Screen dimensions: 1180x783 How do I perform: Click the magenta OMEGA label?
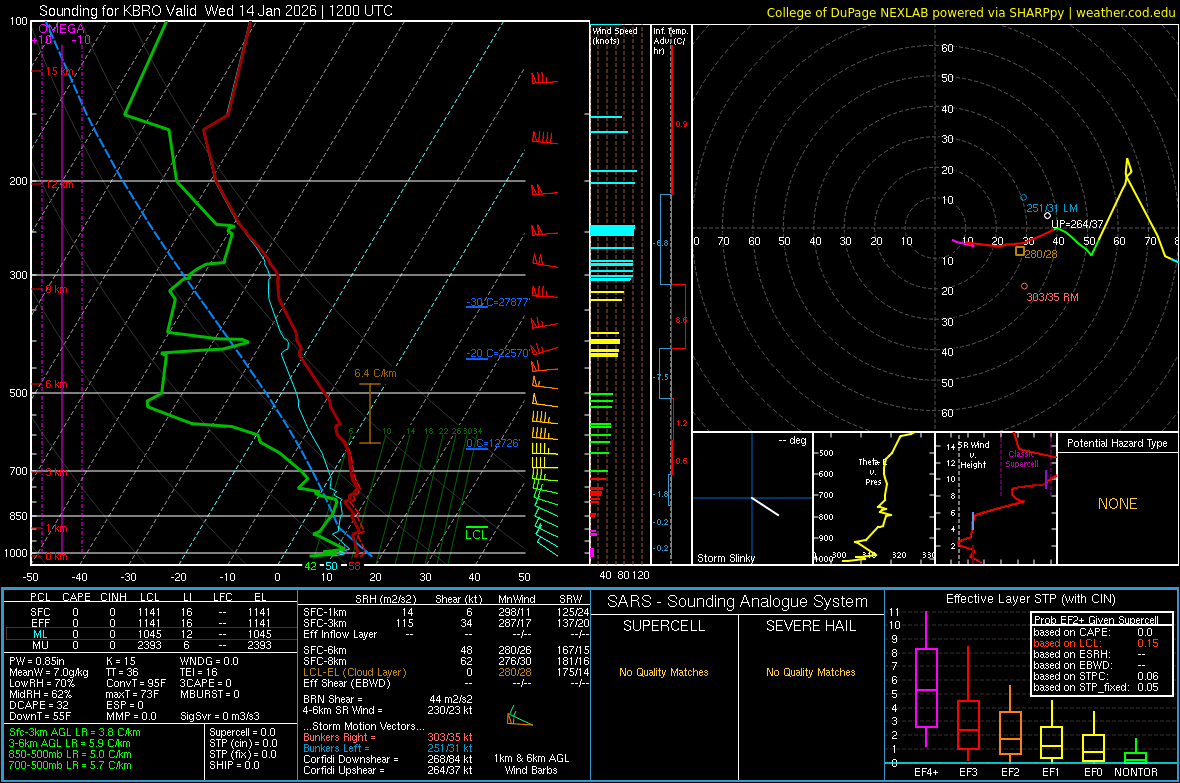[61, 29]
